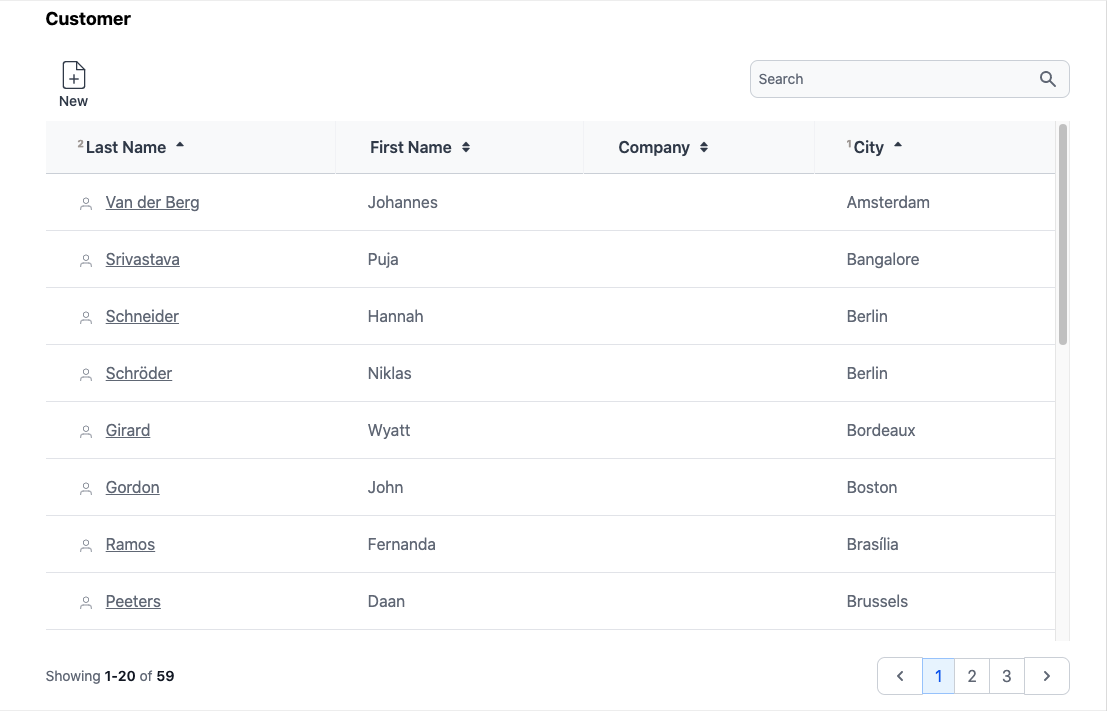Click the person icon beside Ramos
Image resolution: width=1107 pixels, height=711 pixels.
(x=86, y=546)
